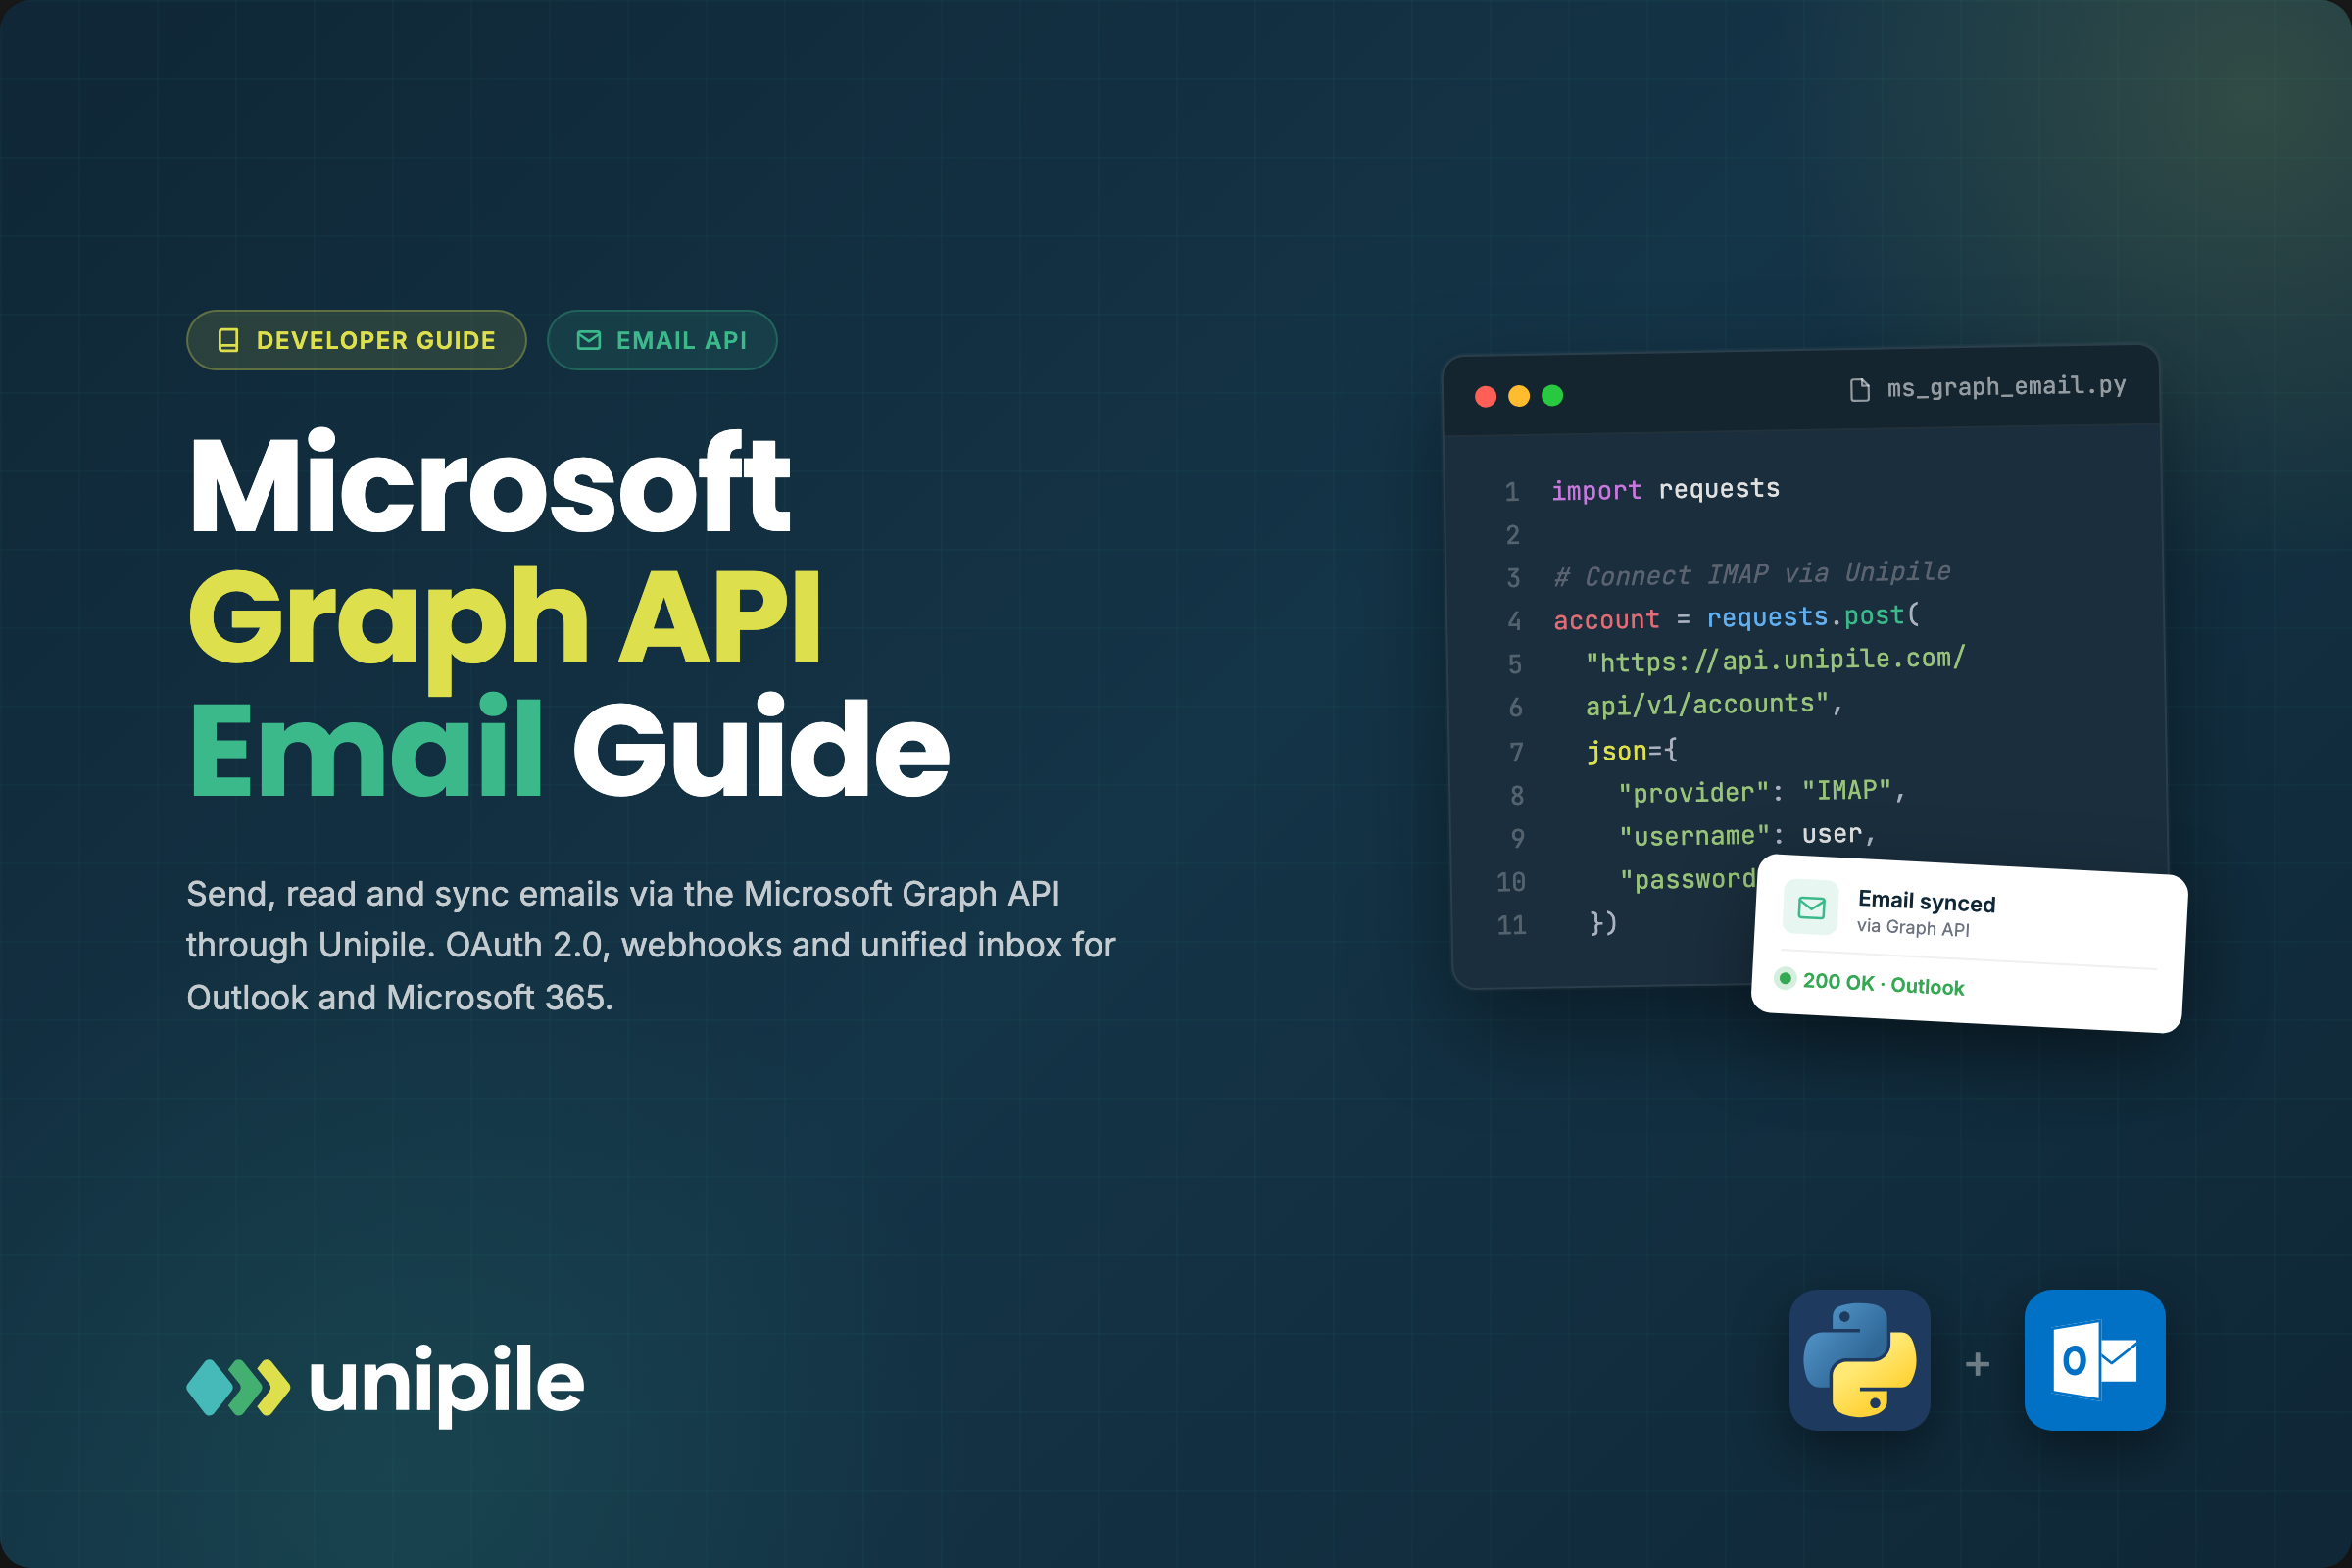Click the 'Send, read and sync emails' description paragraph
The image size is (2352, 1568).
point(650,945)
